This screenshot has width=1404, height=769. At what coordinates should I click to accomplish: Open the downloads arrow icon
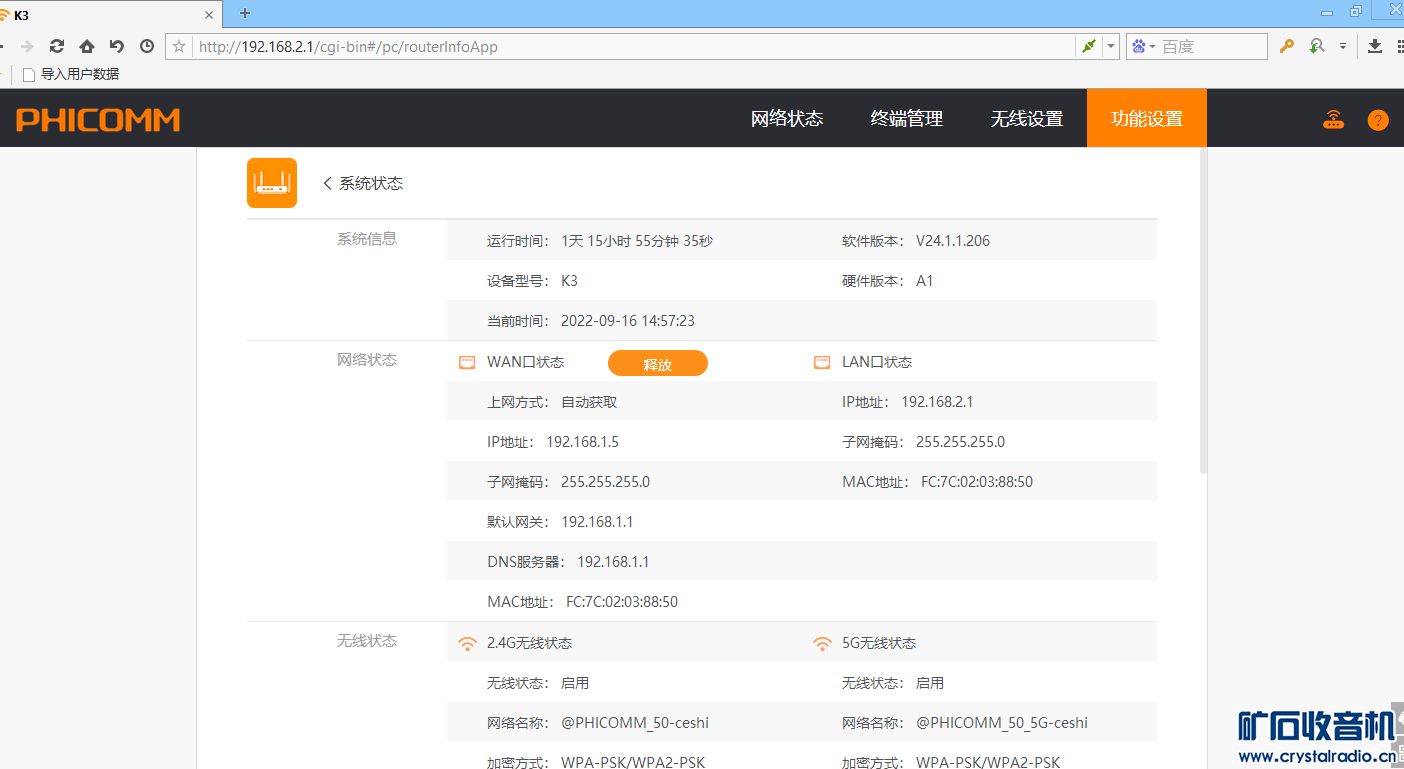[x=1375, y=46]
